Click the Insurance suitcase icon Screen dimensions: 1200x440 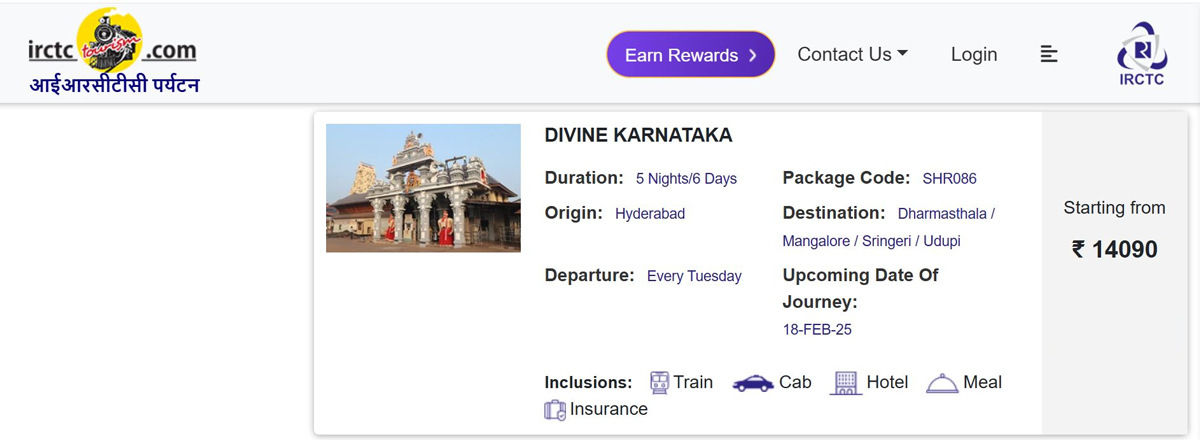tap(555, 409)
